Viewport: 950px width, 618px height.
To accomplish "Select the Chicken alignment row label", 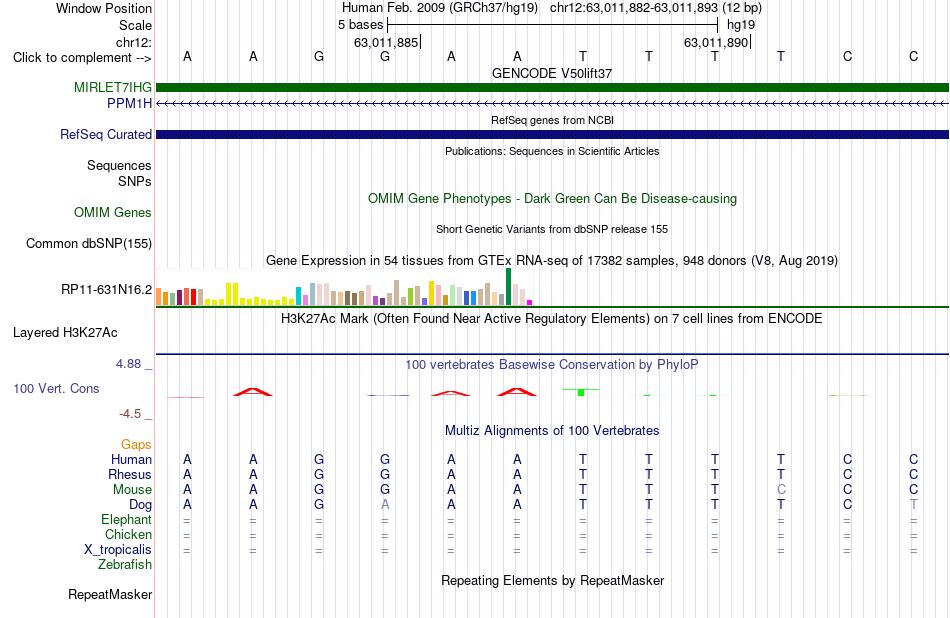I will pyautogui.click(x=128, y=534).
